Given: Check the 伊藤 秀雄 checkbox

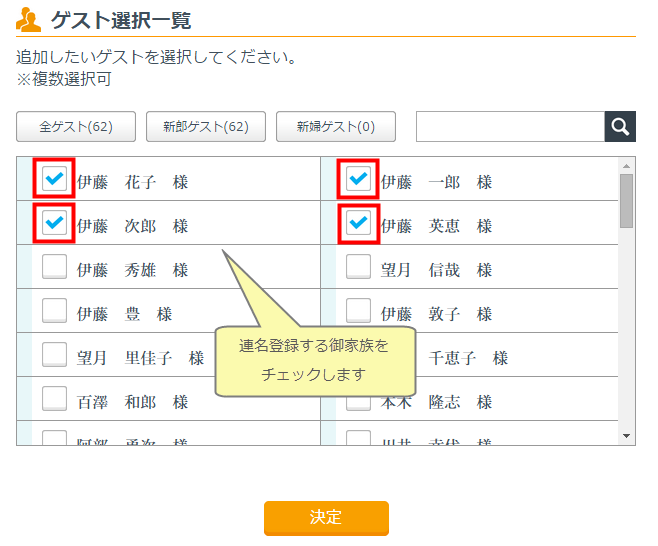Looking at the screenshot, I should point(55,267).
